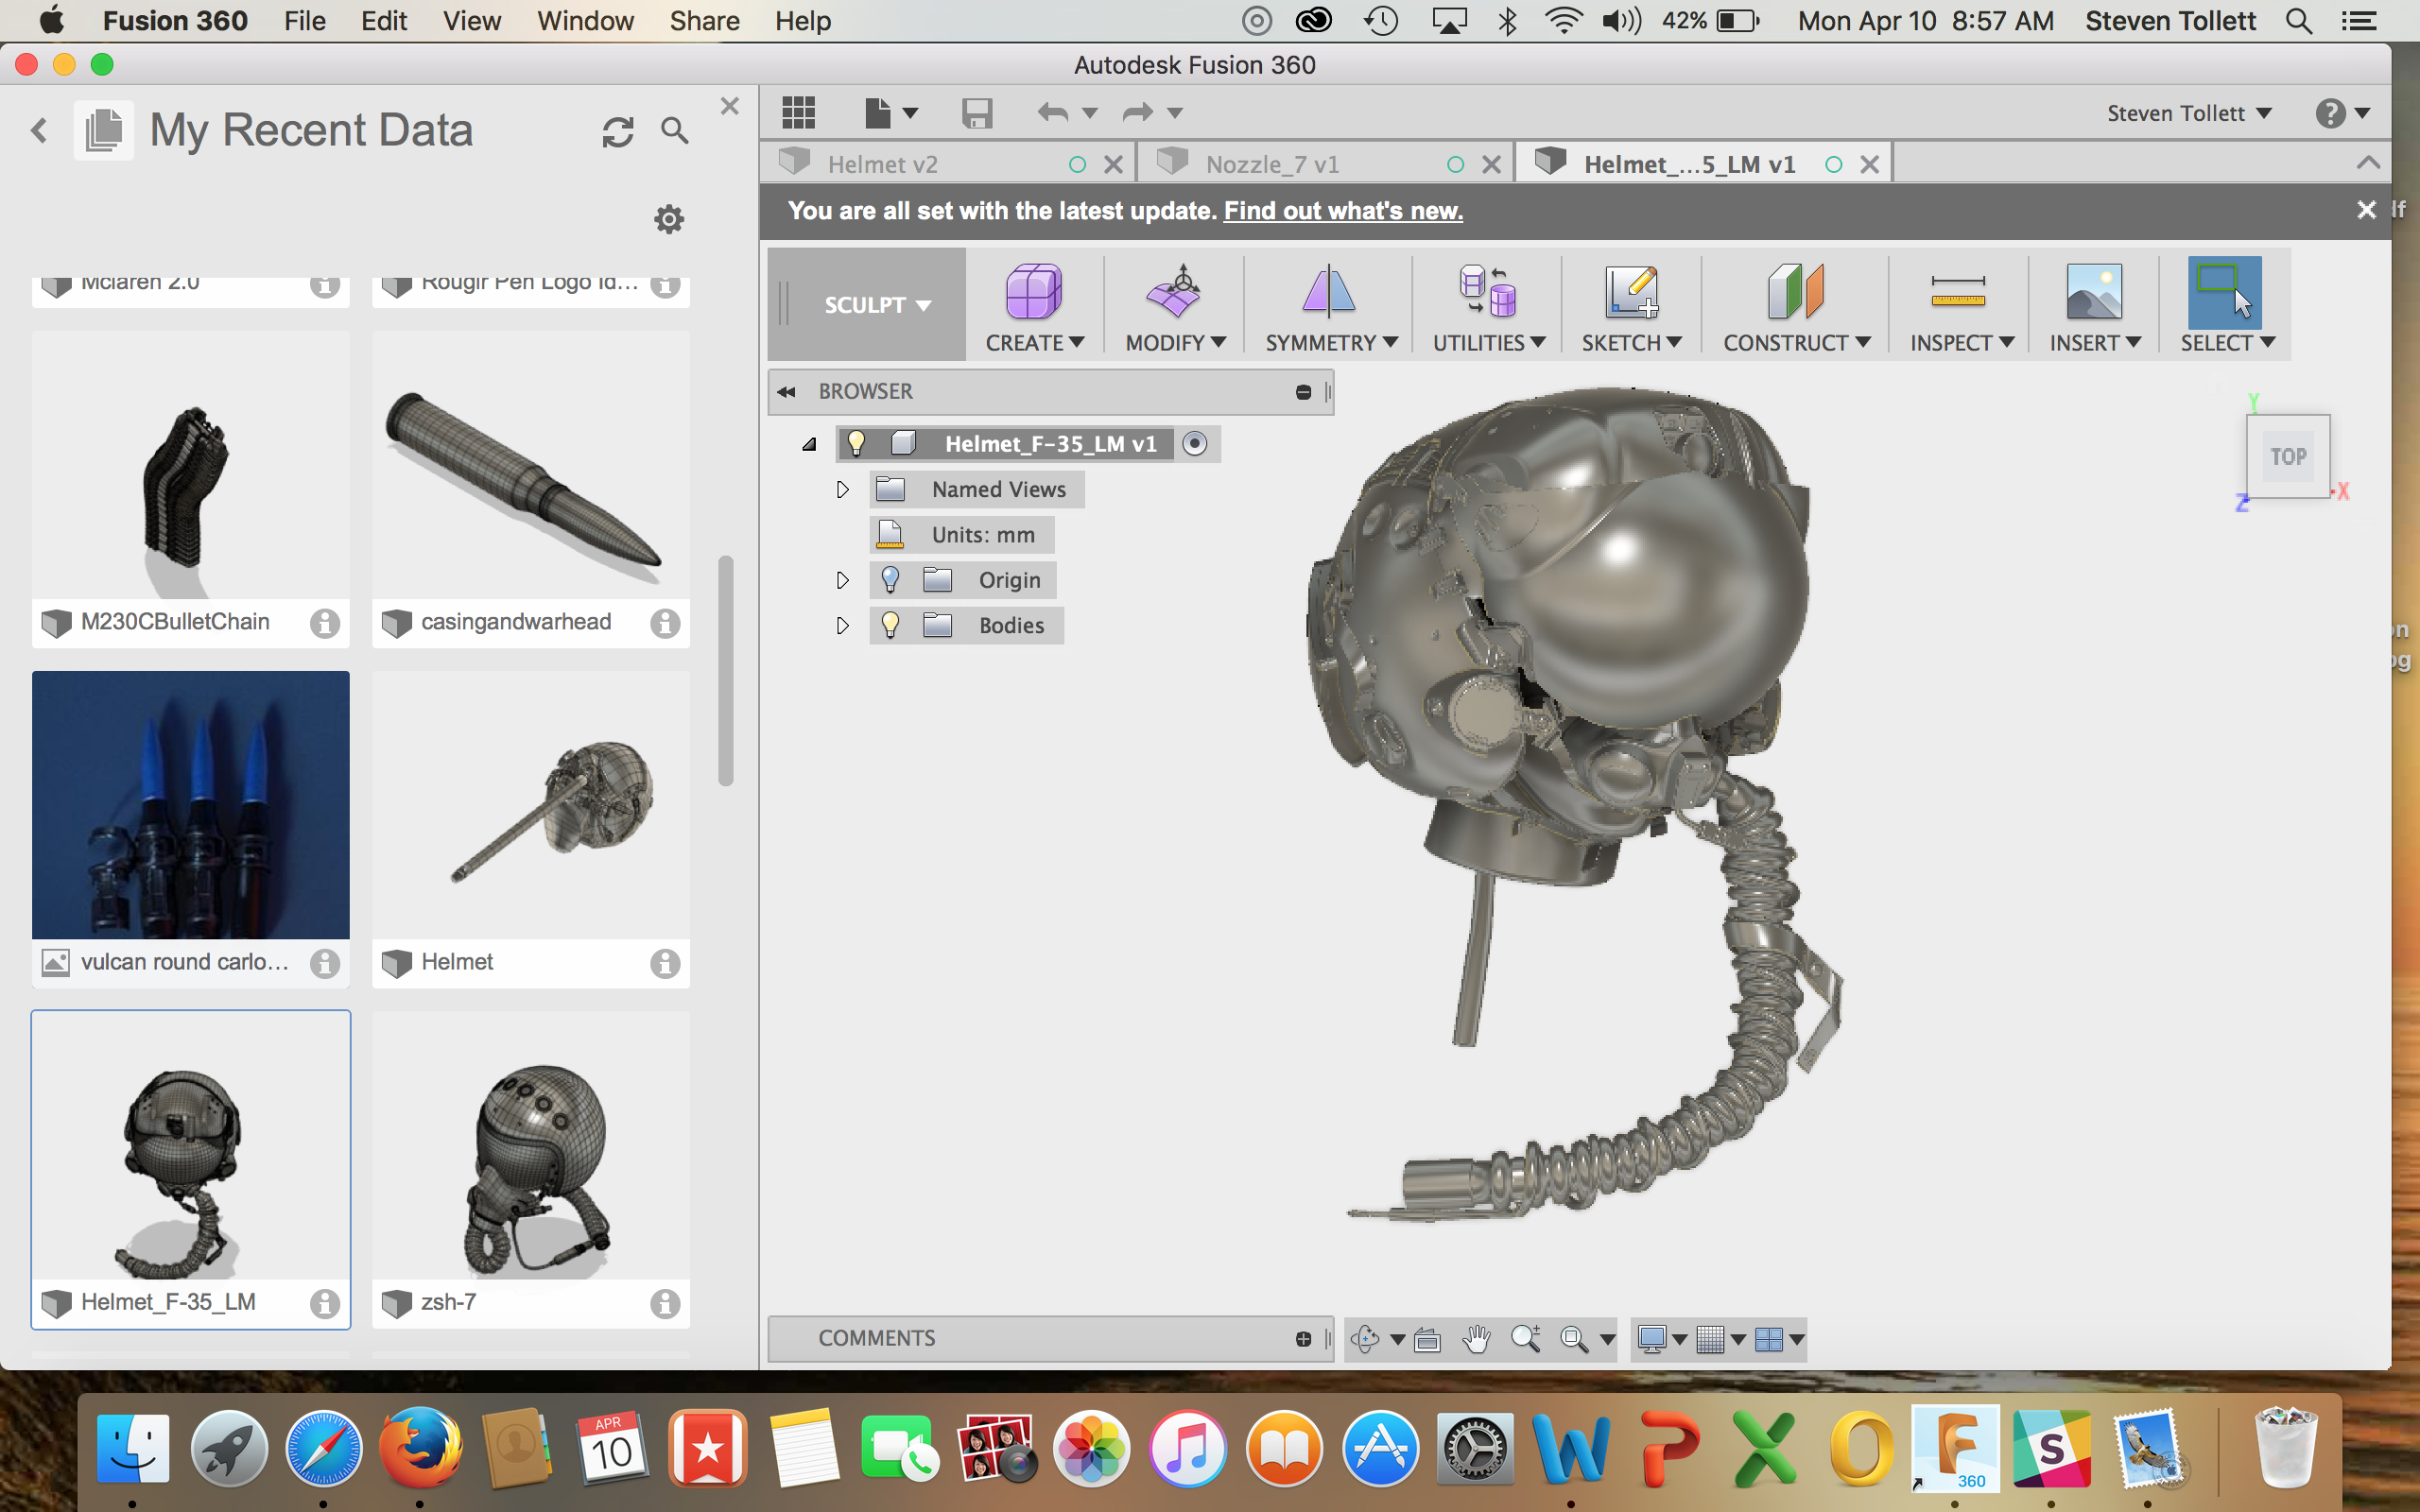Show info for casingandwarhead file

tap(665, 623)
